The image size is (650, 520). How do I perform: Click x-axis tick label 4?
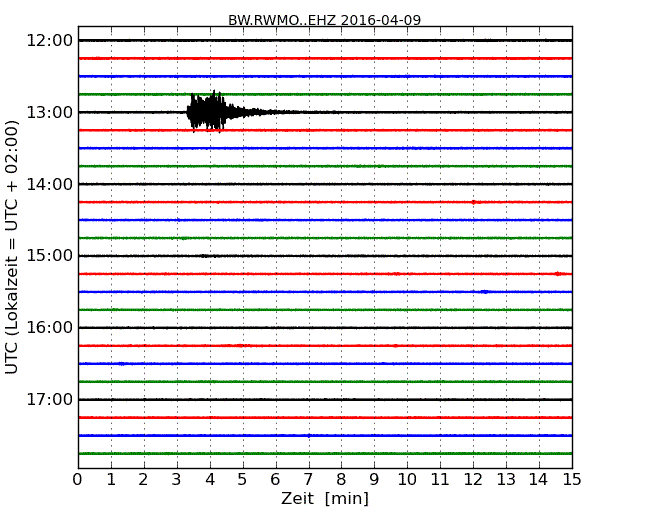click(x=210, y=480)
